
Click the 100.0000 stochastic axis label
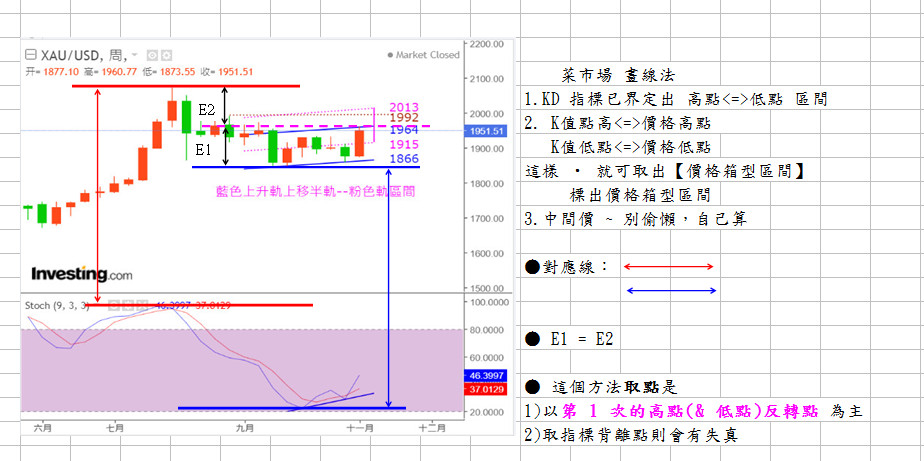487,302
